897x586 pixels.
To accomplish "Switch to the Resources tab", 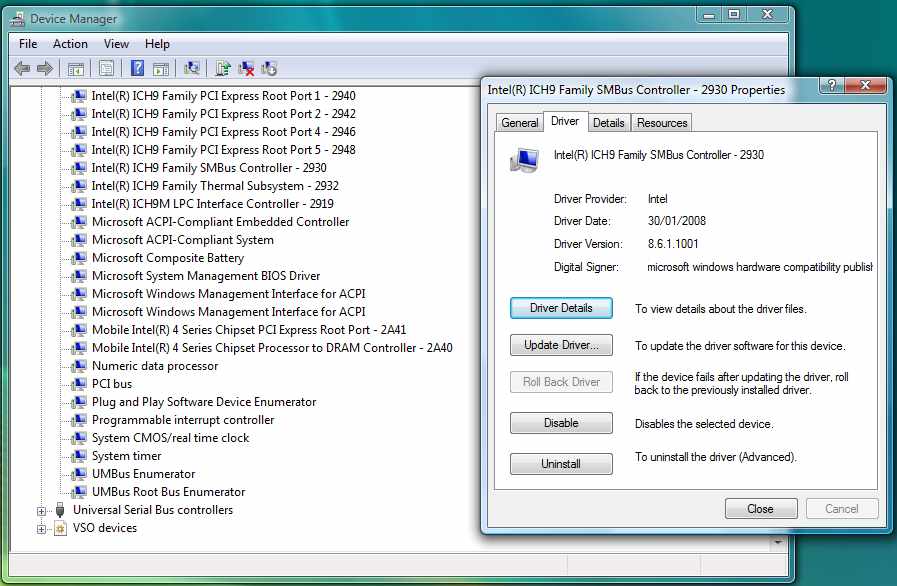I will point(662,122).
